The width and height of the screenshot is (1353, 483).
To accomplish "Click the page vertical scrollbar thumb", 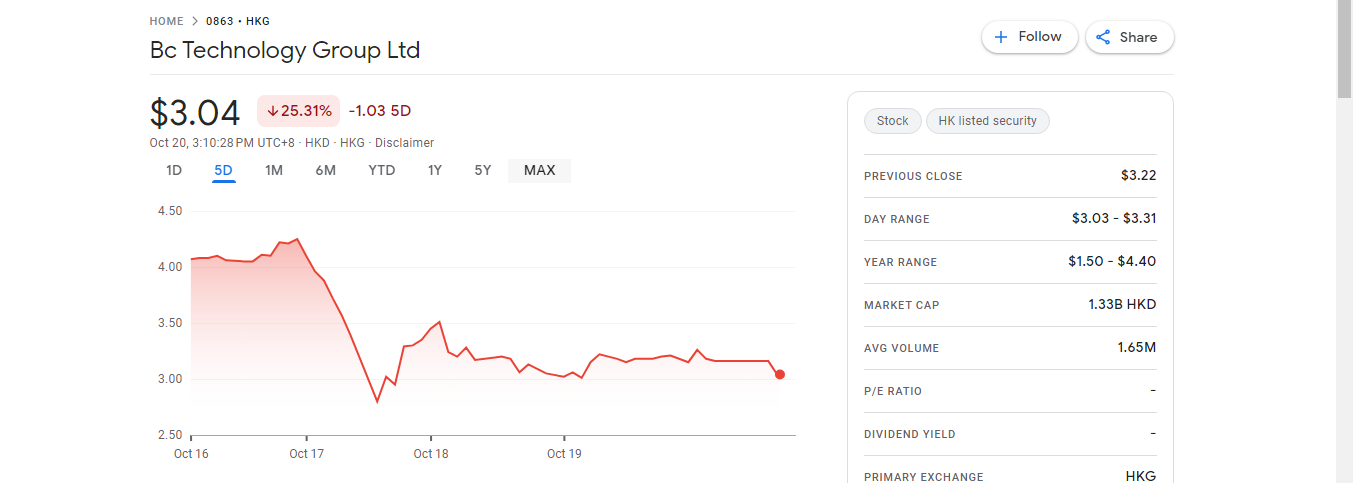I will [x=1345, y=49].
